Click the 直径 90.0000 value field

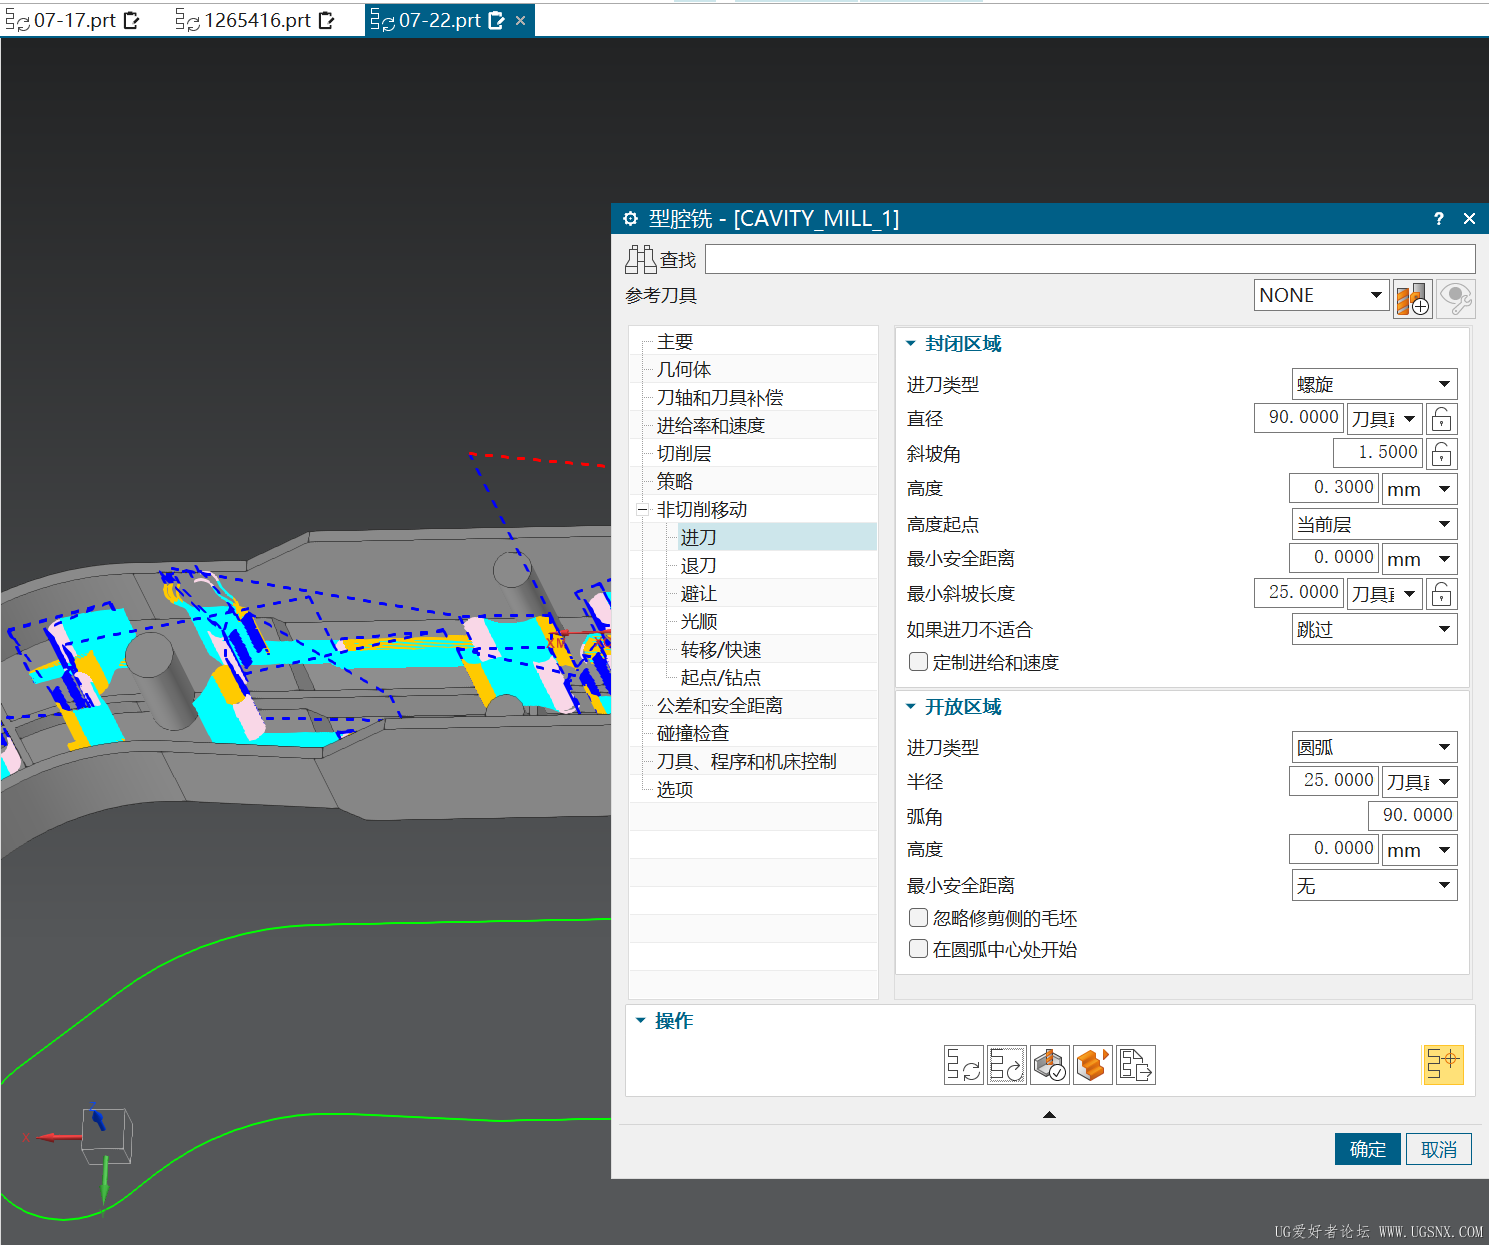click(1299, 418)
